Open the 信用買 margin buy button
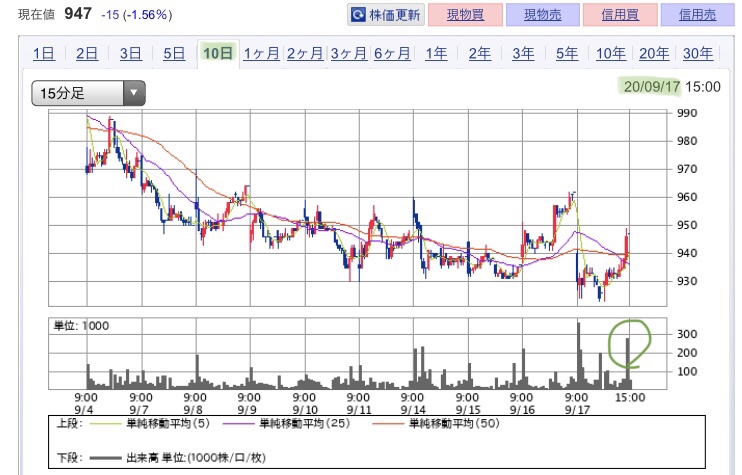This screenshot has width=742, height=475. (620, 15)
